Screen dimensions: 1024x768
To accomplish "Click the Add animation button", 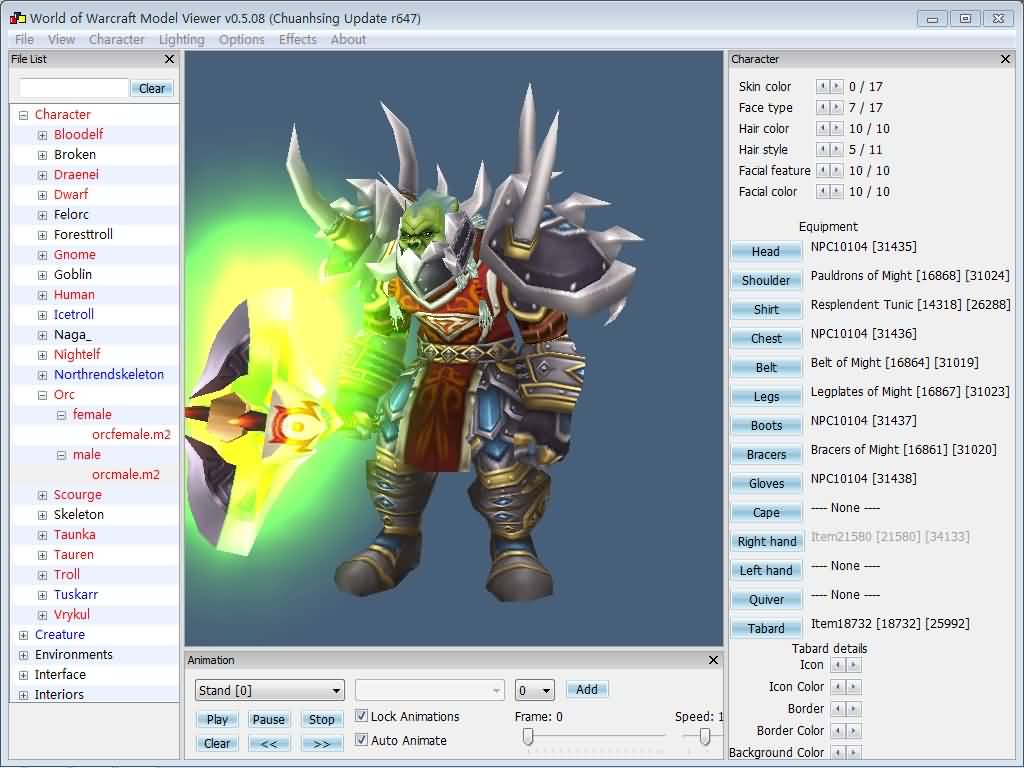I will [x=586, y=690].
